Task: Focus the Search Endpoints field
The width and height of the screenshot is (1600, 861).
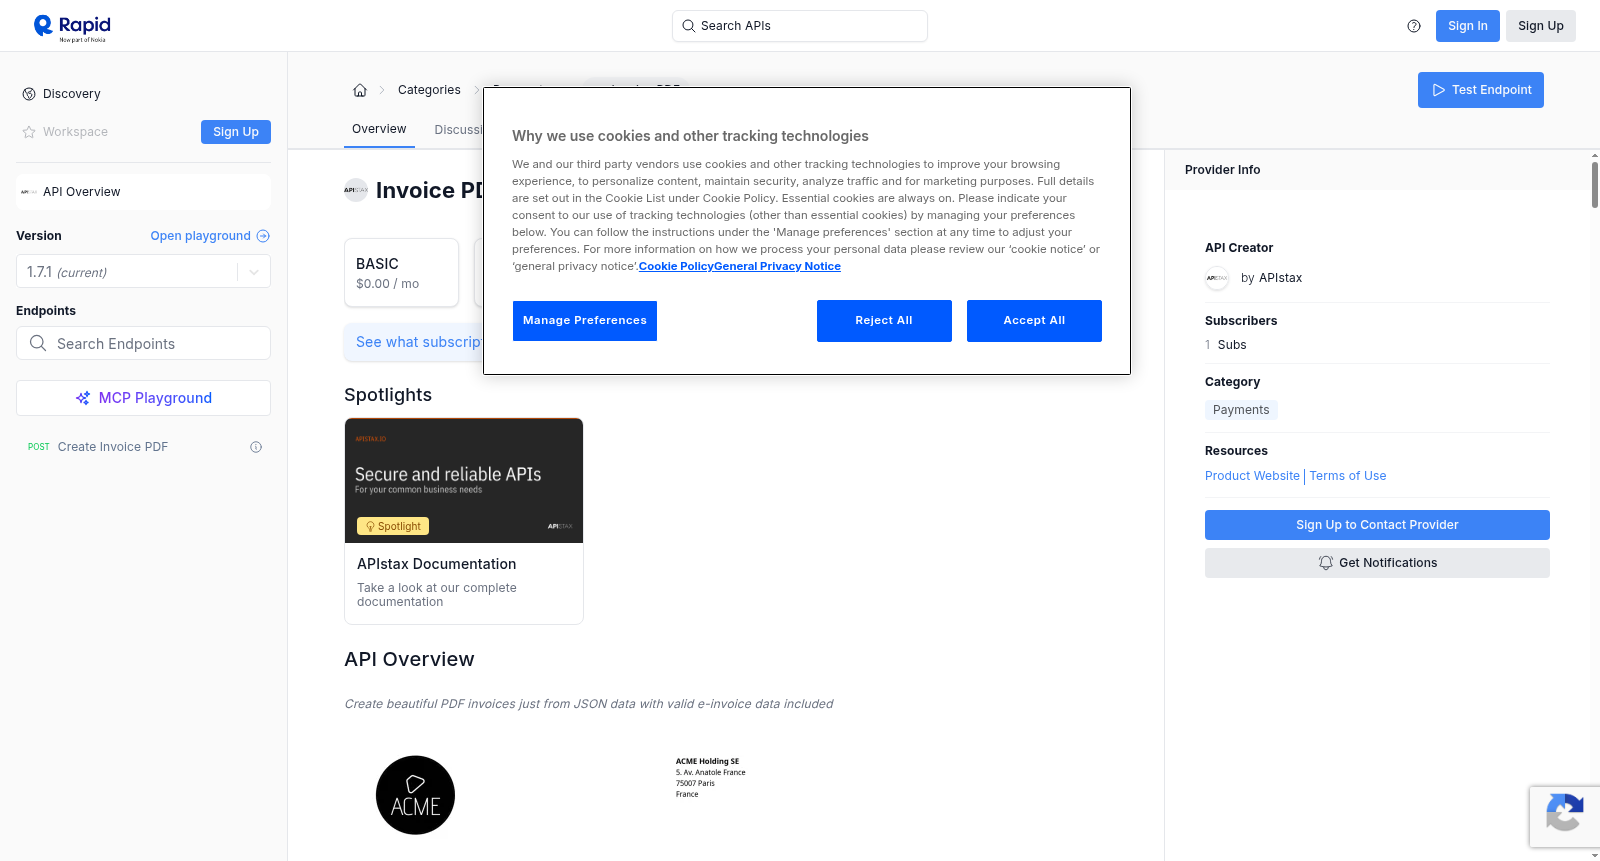Action: point(143,343)
